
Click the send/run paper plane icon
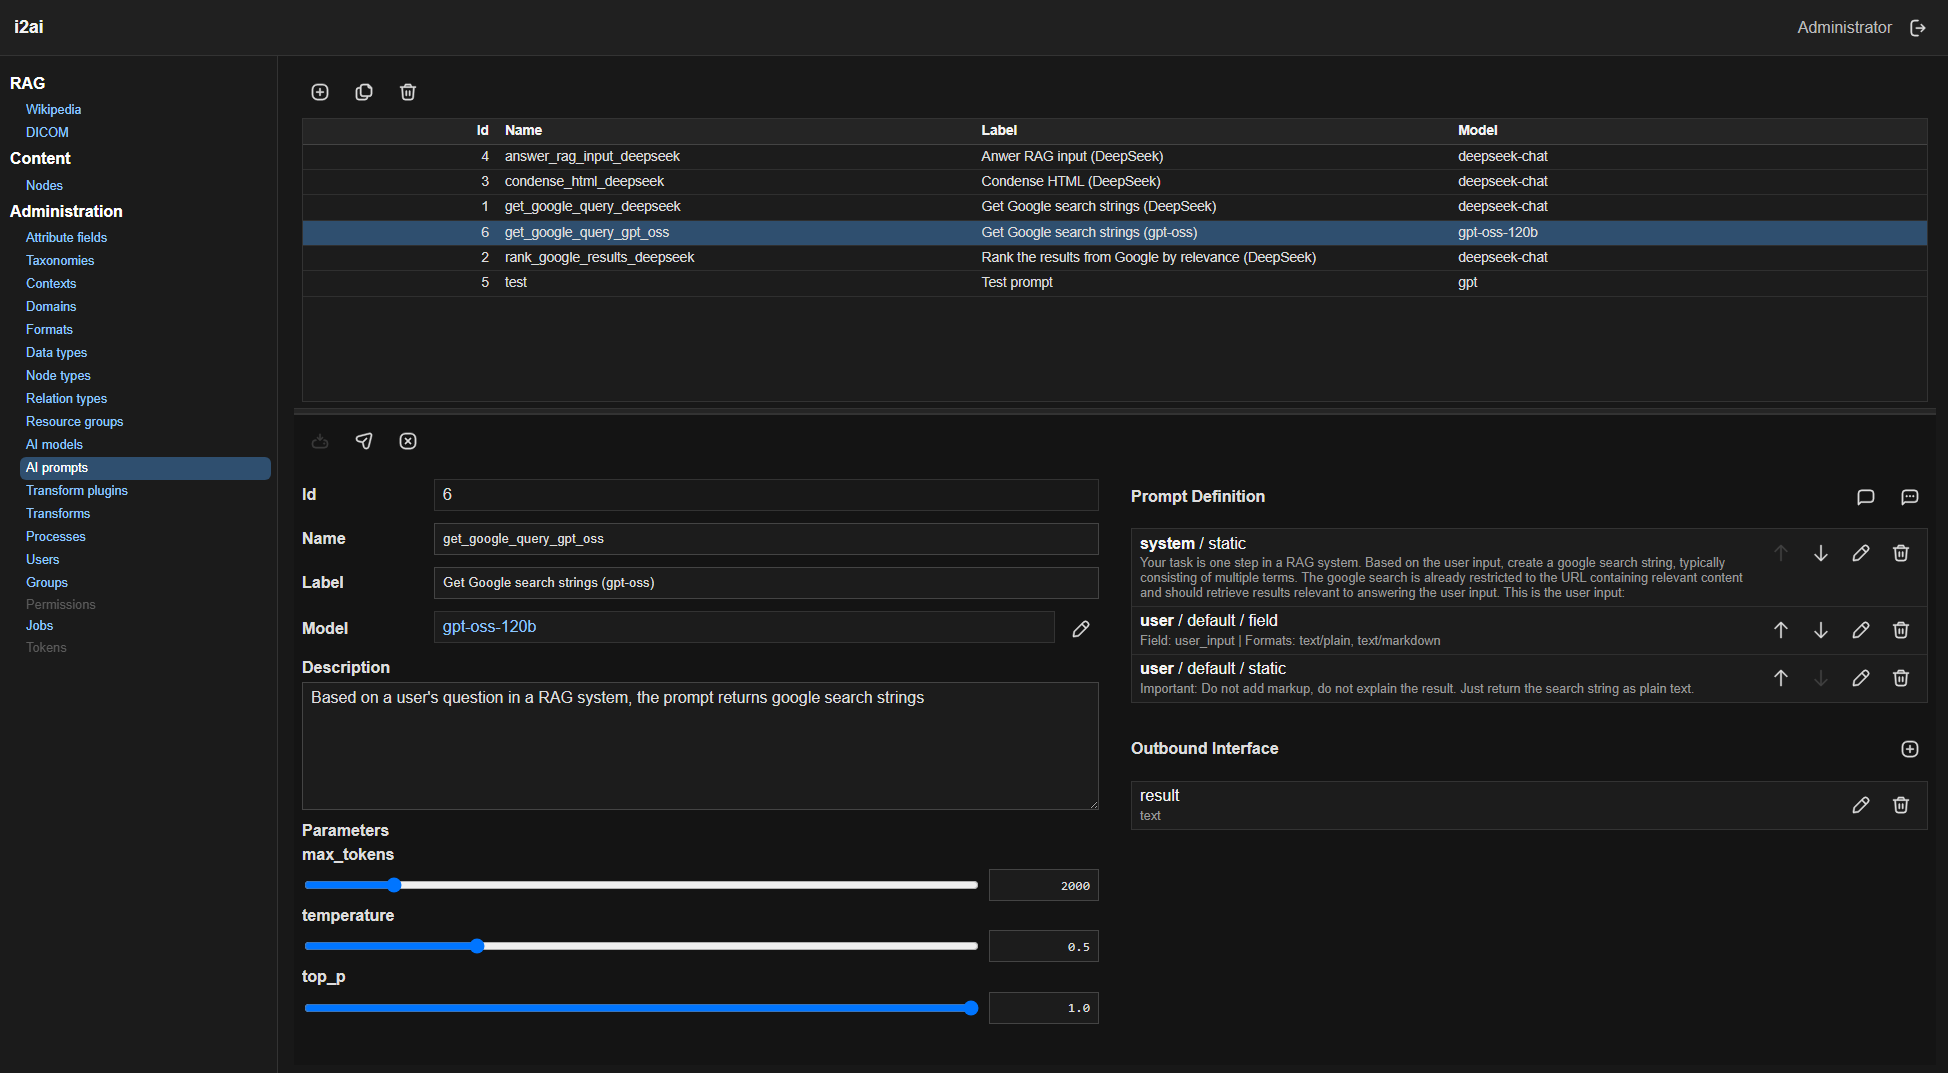[364, 441]
